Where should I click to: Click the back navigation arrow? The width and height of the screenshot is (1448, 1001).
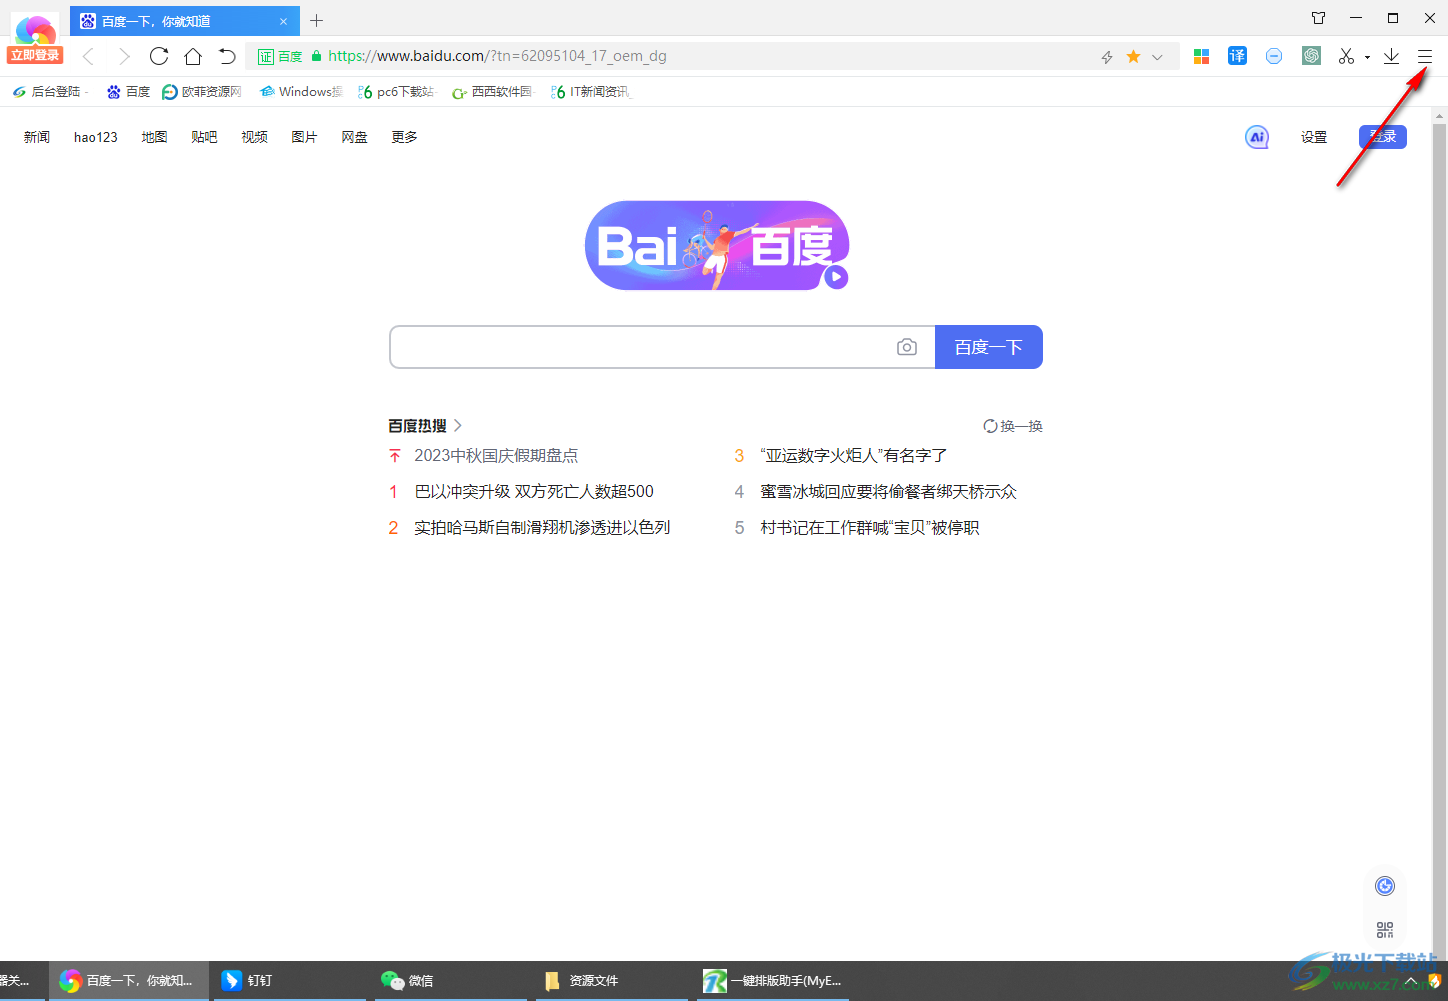[x=88, y=56]
